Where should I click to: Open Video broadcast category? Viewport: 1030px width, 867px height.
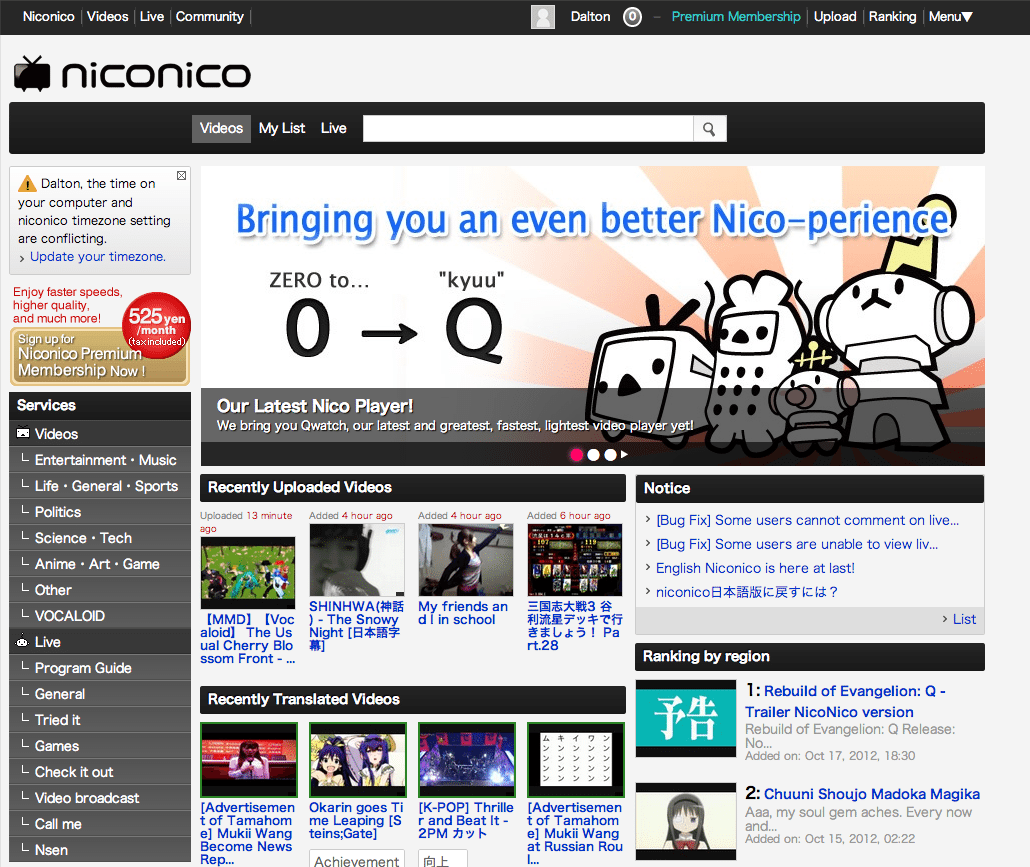tap(100, 798)
